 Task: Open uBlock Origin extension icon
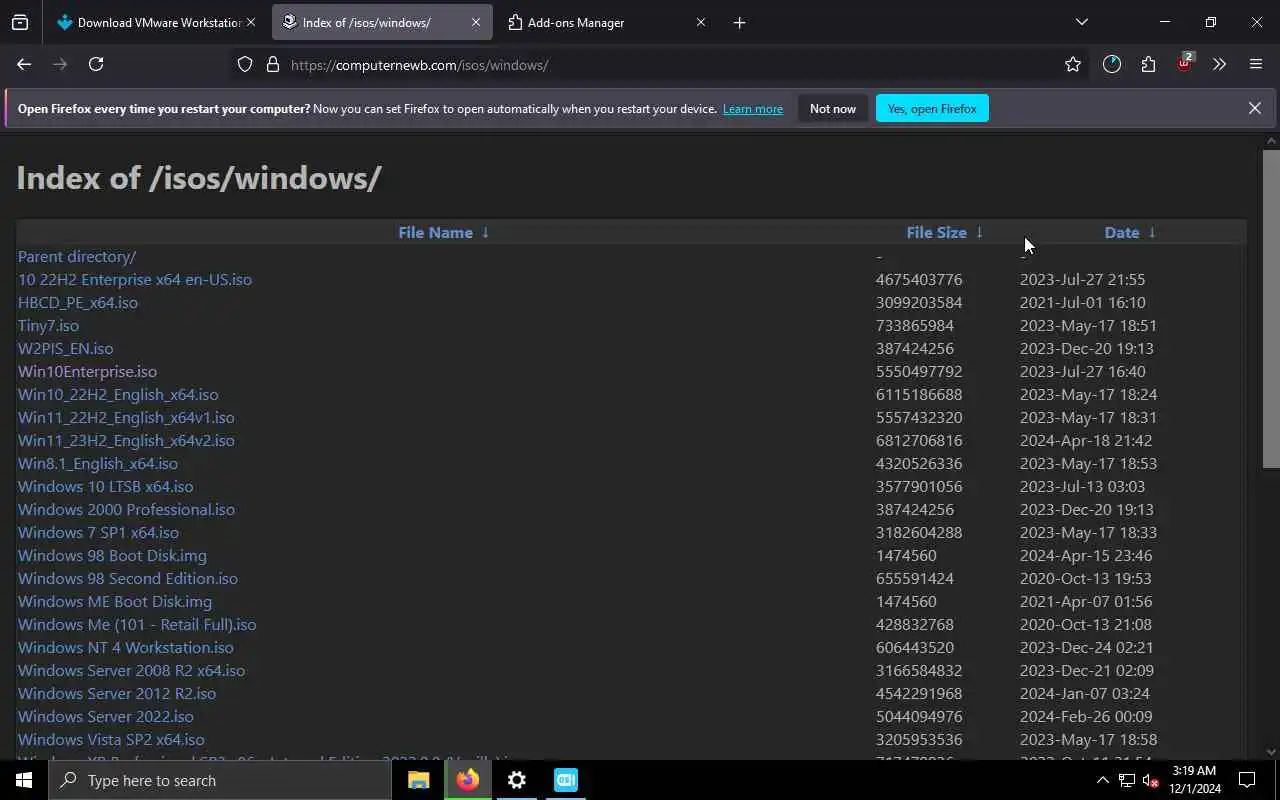tap(1184, 63)
